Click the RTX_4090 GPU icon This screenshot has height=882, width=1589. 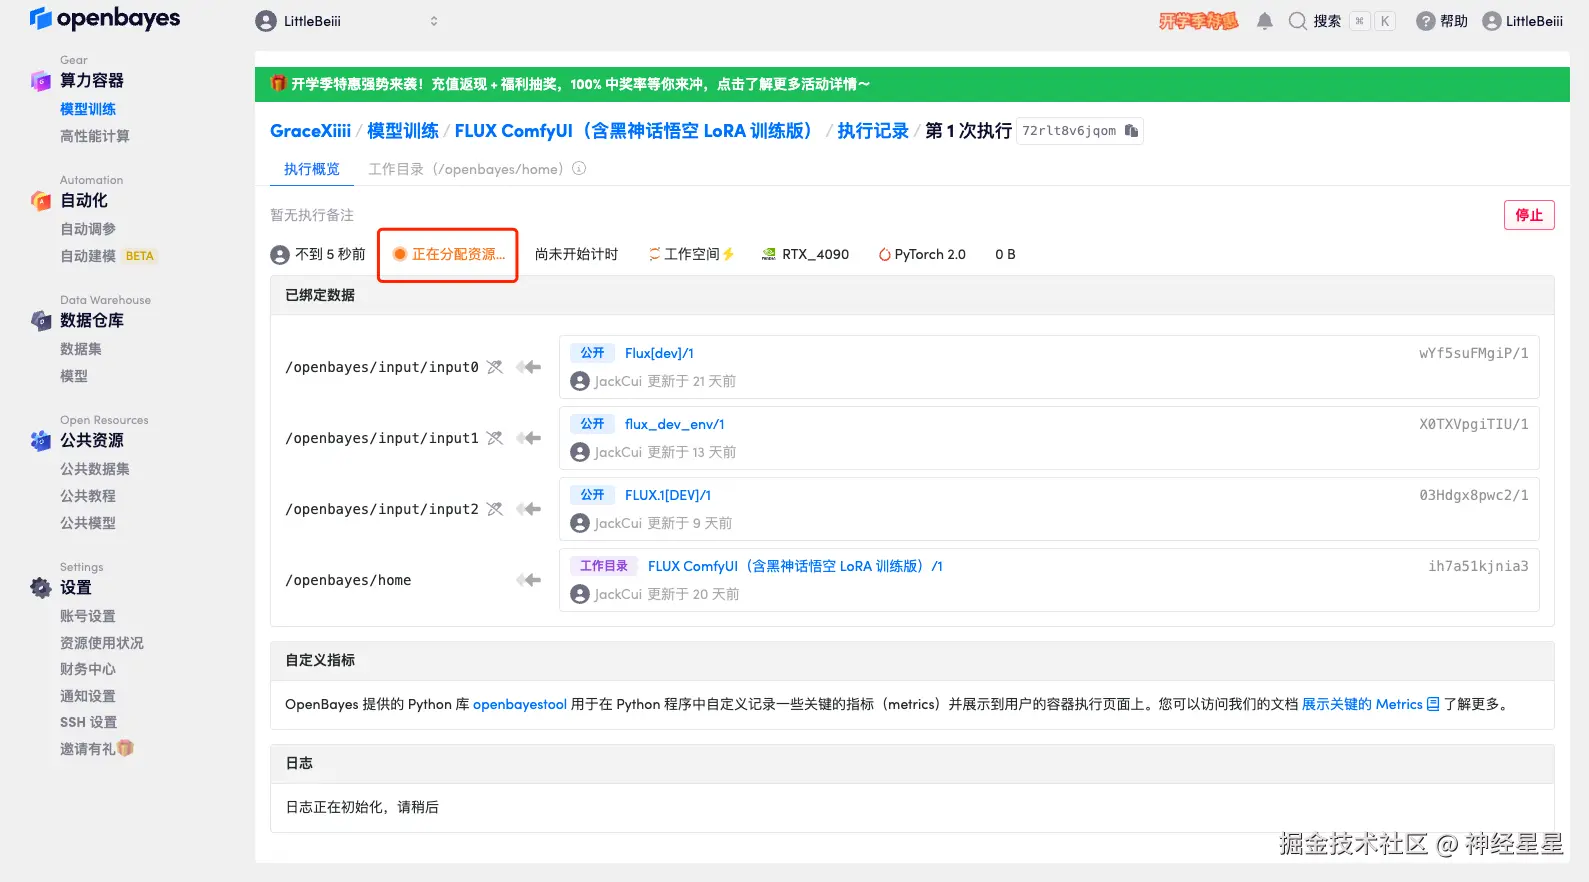[769, 254]
